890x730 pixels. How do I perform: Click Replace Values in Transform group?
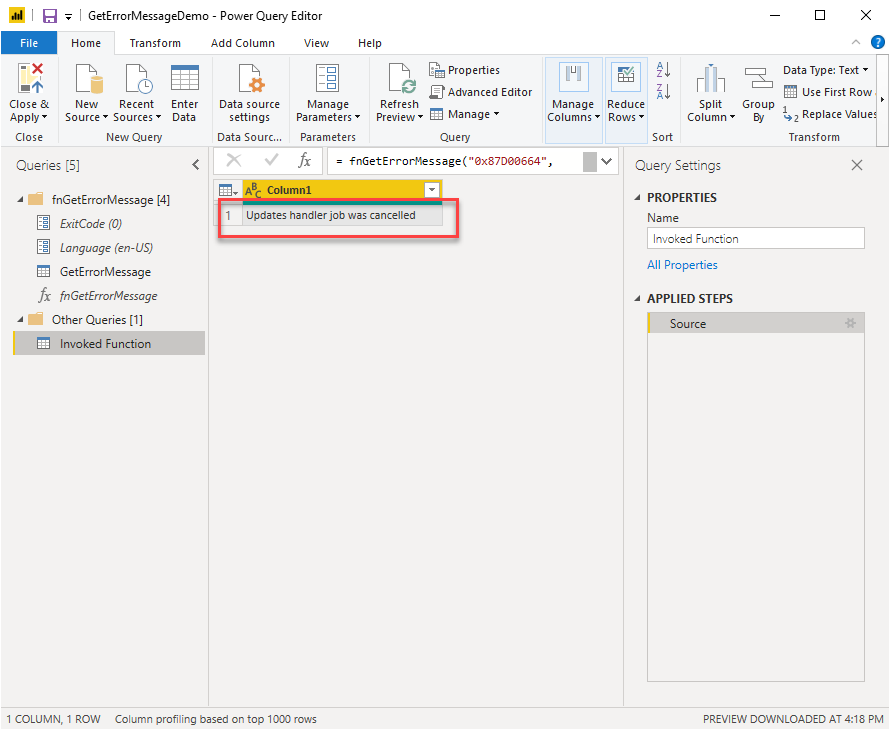point(829,114)
